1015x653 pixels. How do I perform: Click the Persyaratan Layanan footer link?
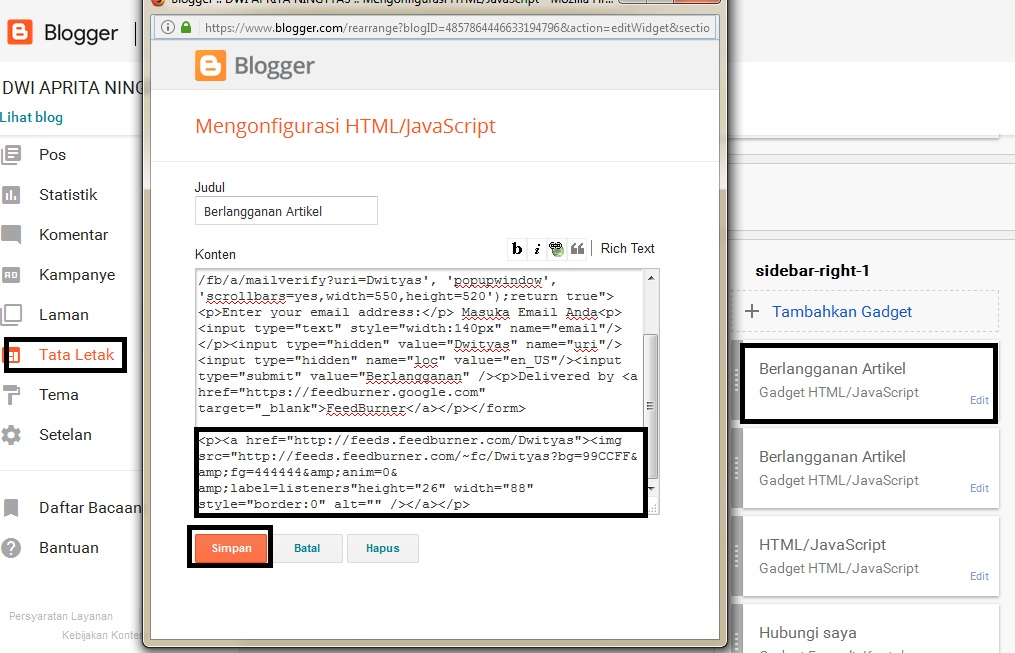pos(61,616)
